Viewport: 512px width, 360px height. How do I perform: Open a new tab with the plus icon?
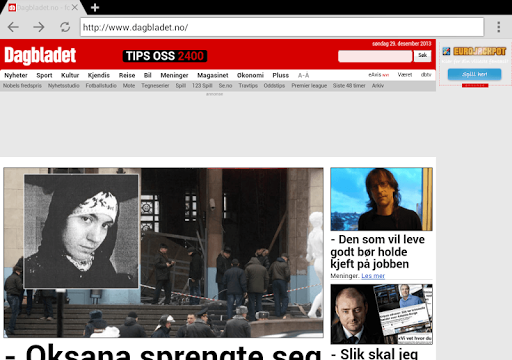click(x=95, y=7)
